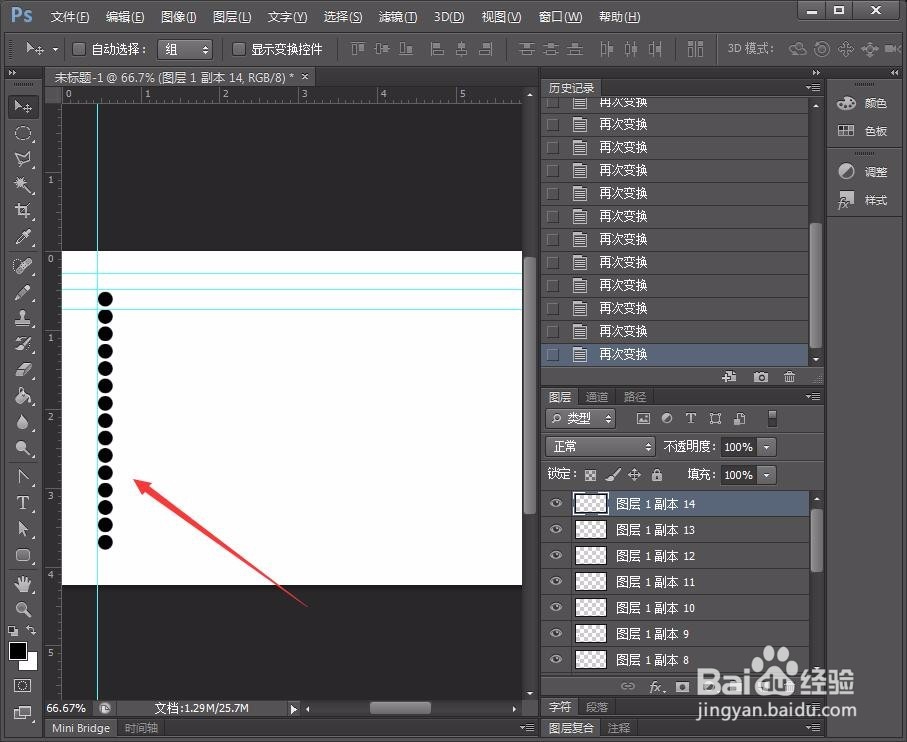Open the 填充 fill slider dropdown
The width and height of the screenshot is (907, 742).
[x=766, y=475]
